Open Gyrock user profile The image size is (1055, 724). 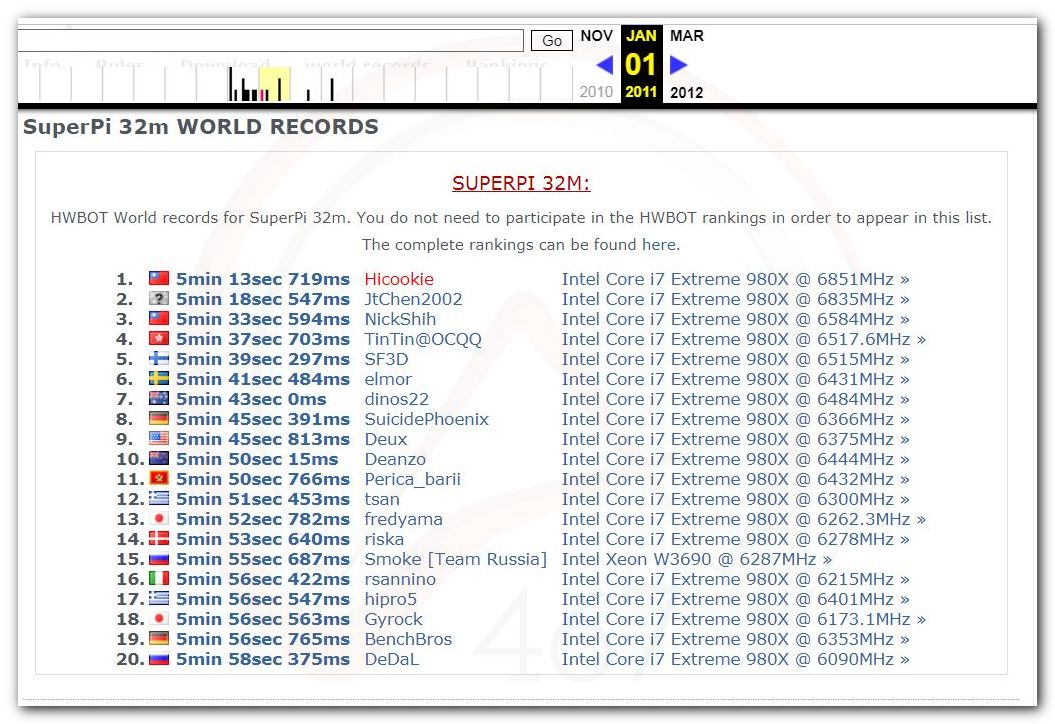coord(394,620)
